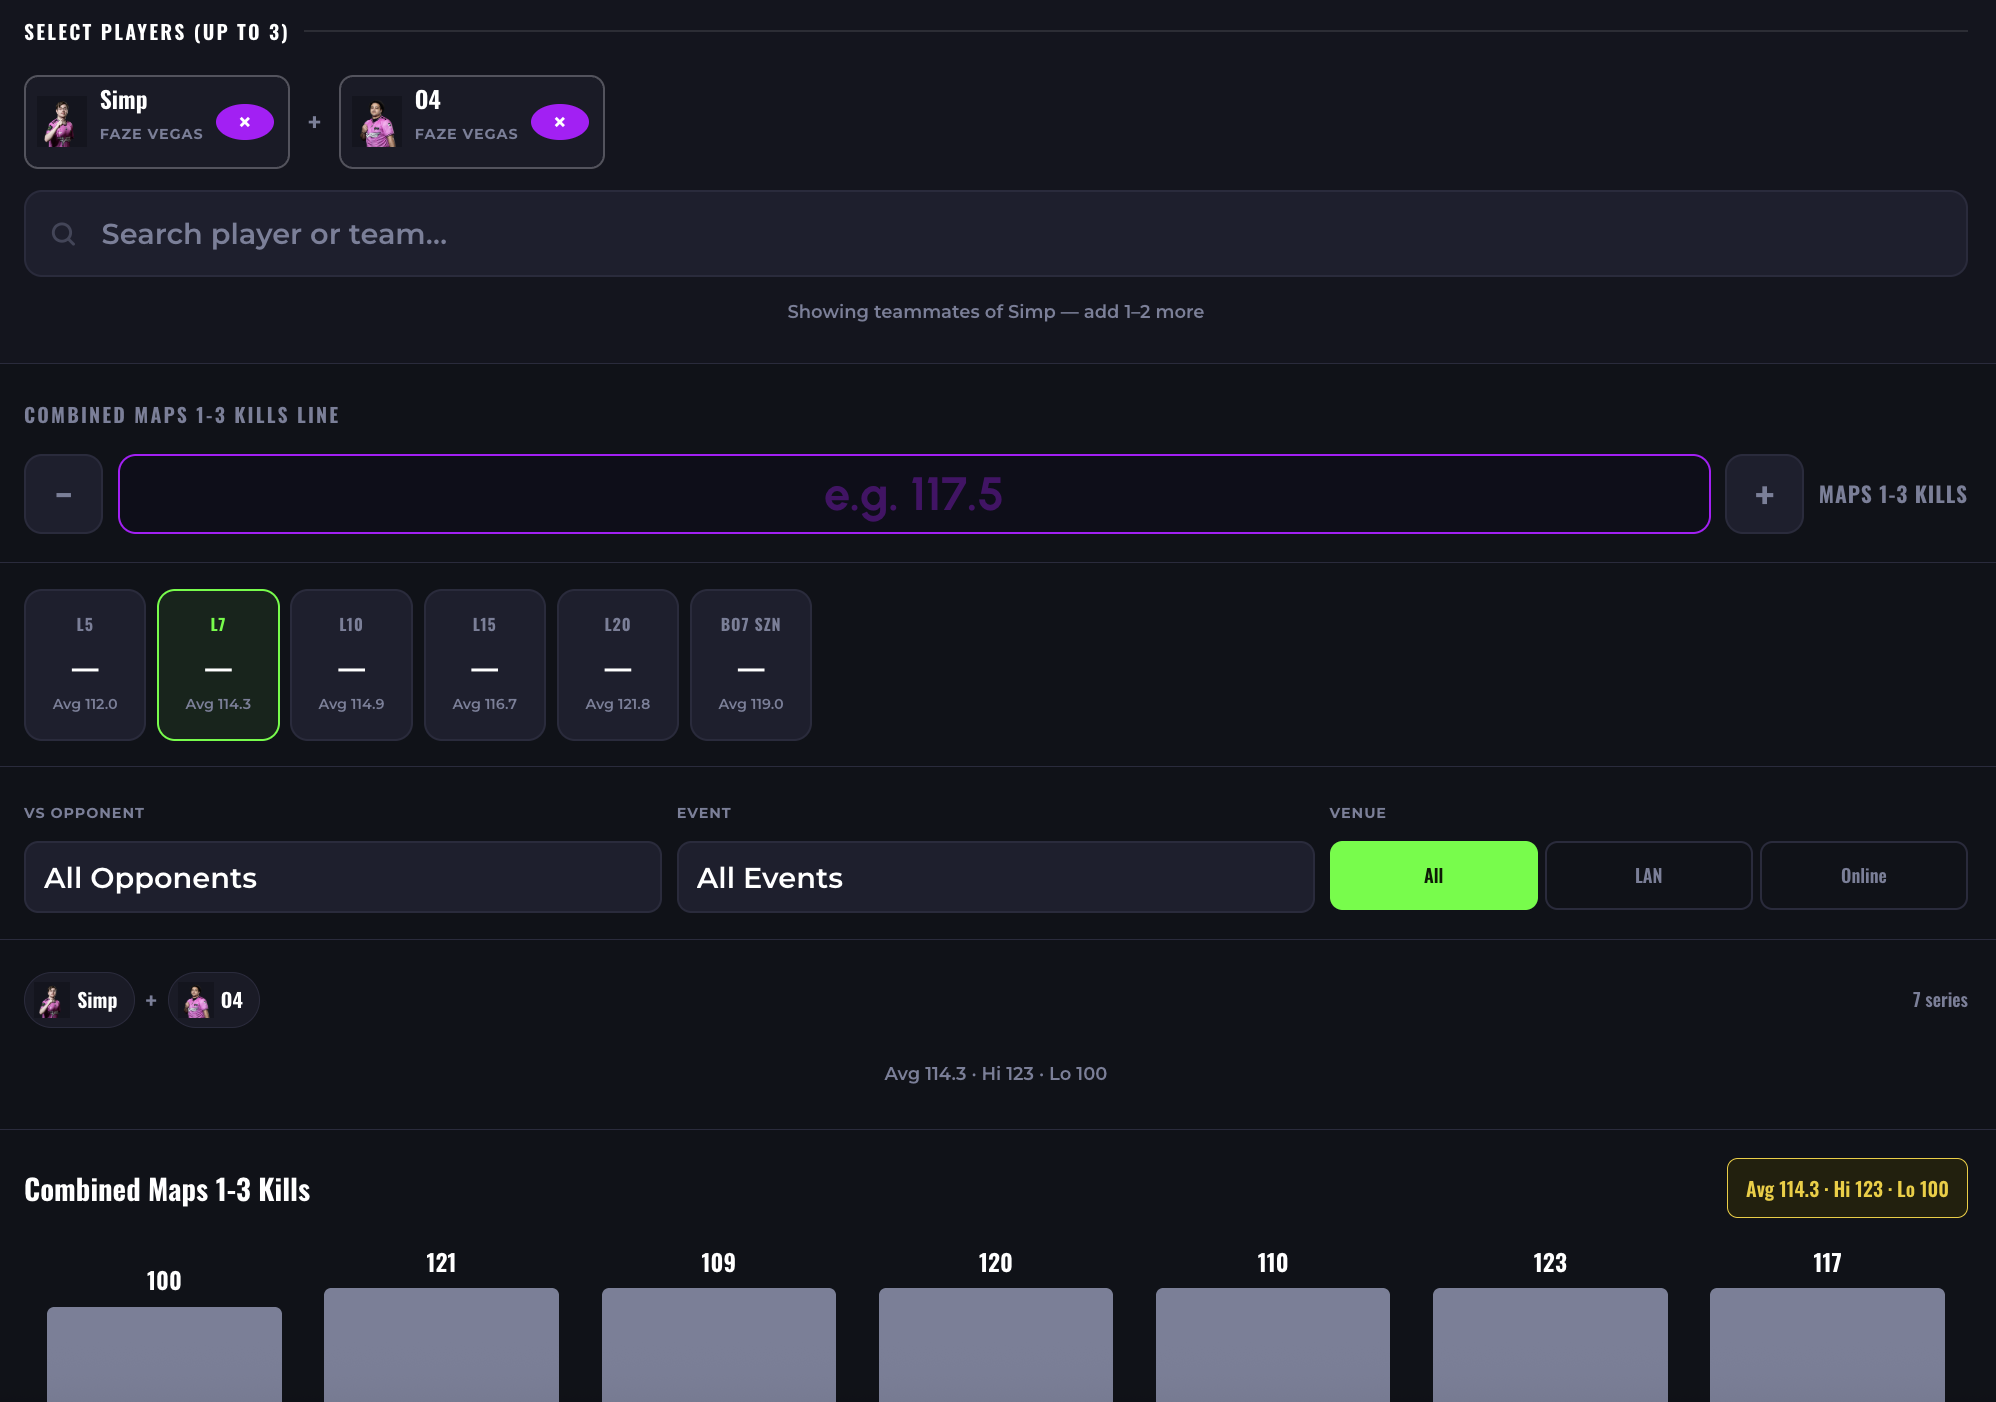Screen dimensions: 1996x1402
Task: Select the L20 range card
Action: [x=618, y=665]
